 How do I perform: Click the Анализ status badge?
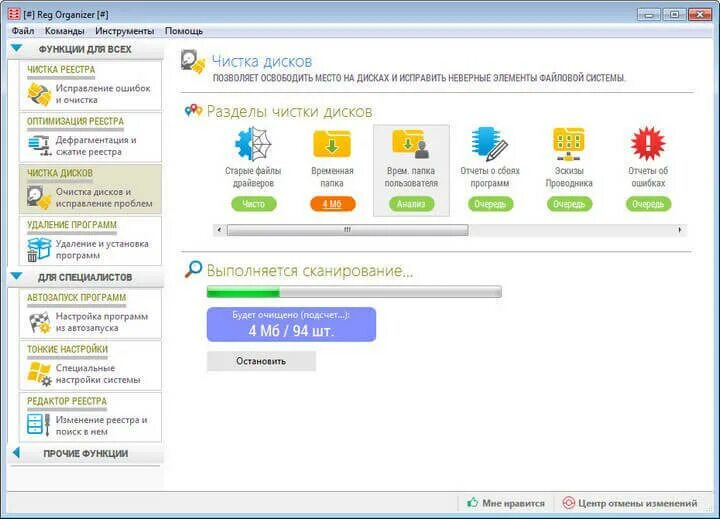pyautogui.click(x=411, y=204)
